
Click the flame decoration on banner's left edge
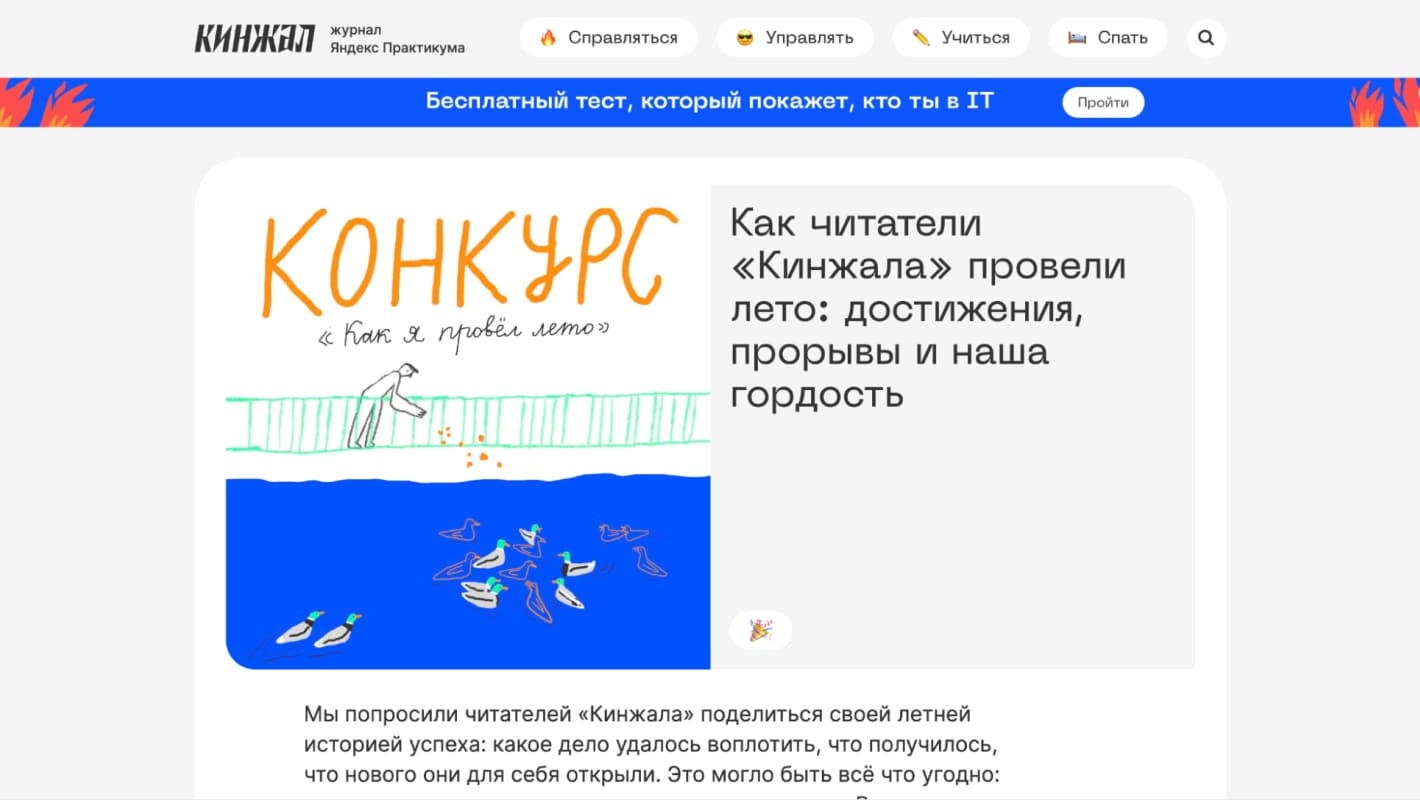click(45, 103)
